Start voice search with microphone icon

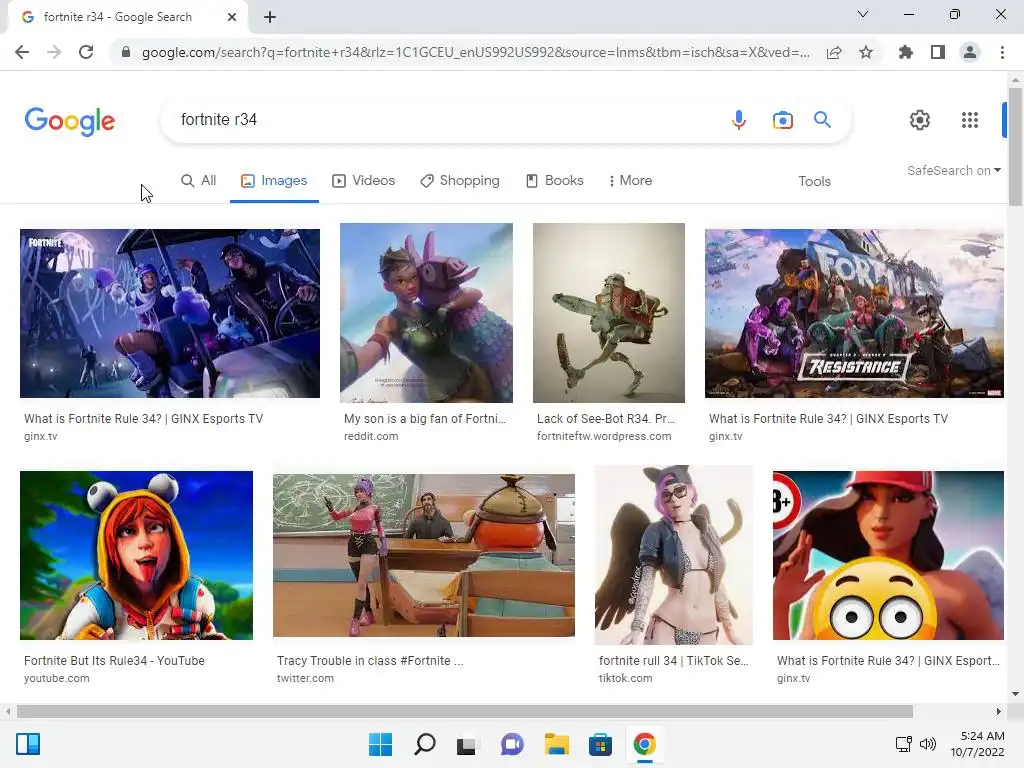tap(739, 120)
